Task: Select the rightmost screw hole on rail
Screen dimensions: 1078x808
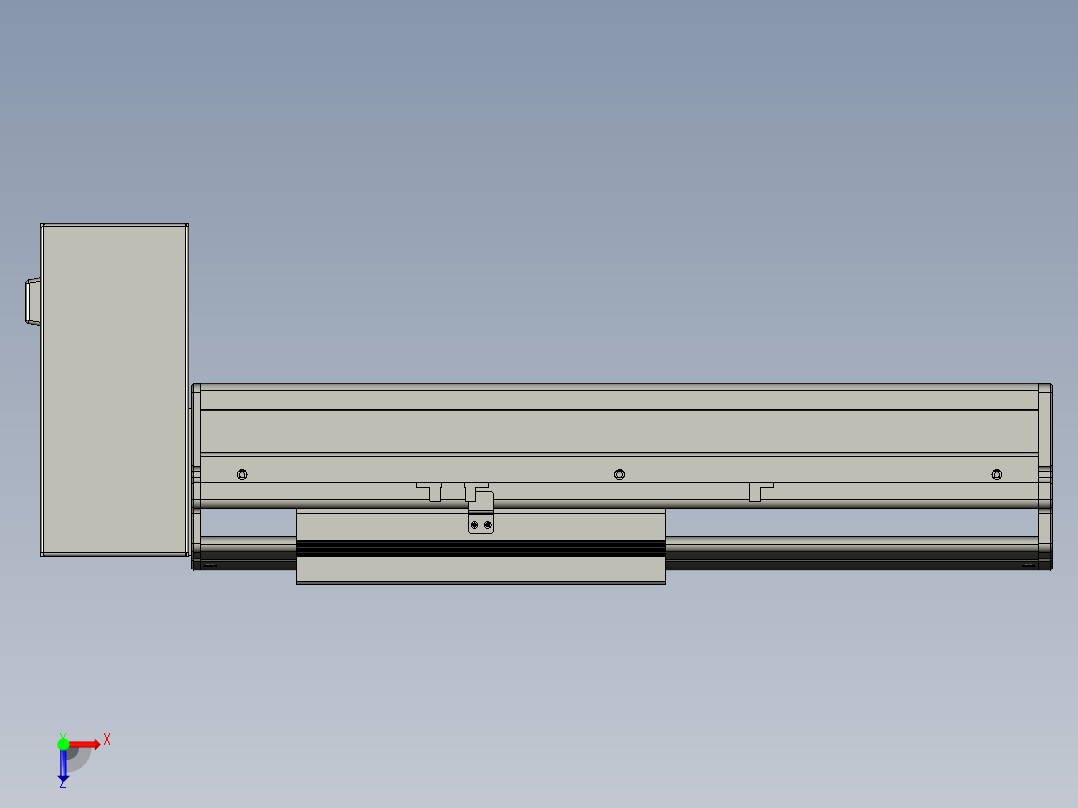Action: coord(997,474)
